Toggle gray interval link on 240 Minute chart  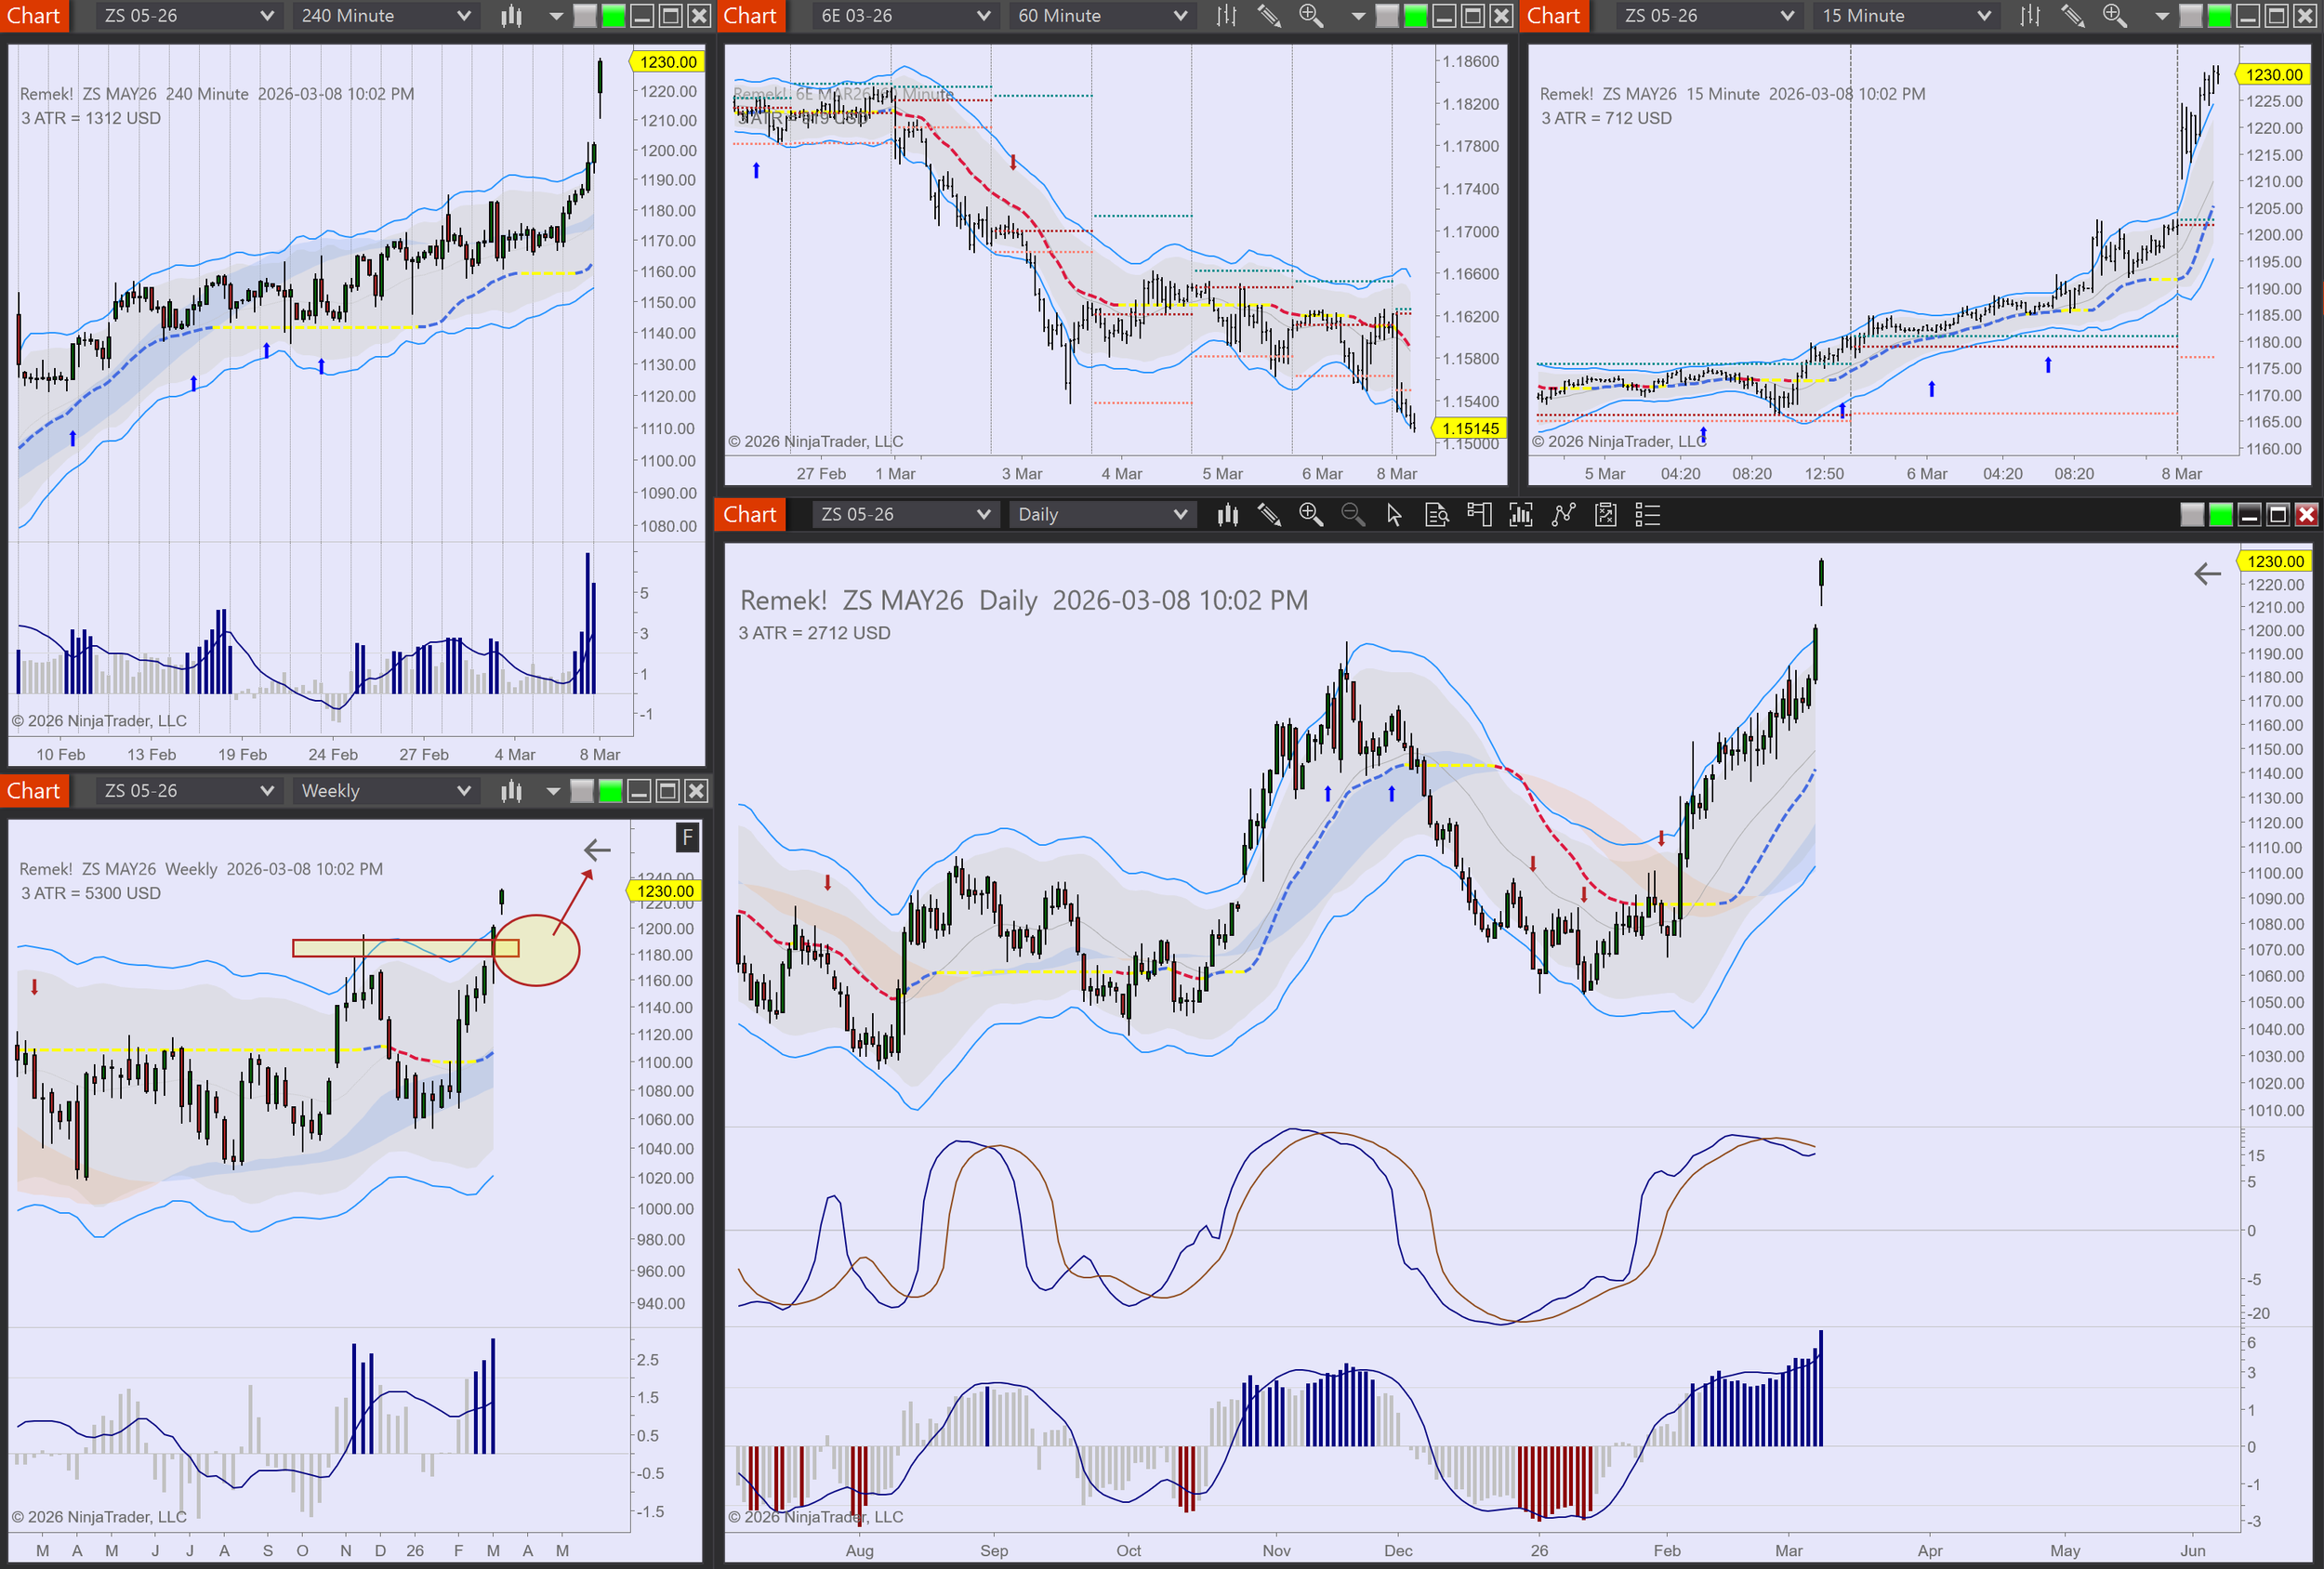(x=585, y=16)
